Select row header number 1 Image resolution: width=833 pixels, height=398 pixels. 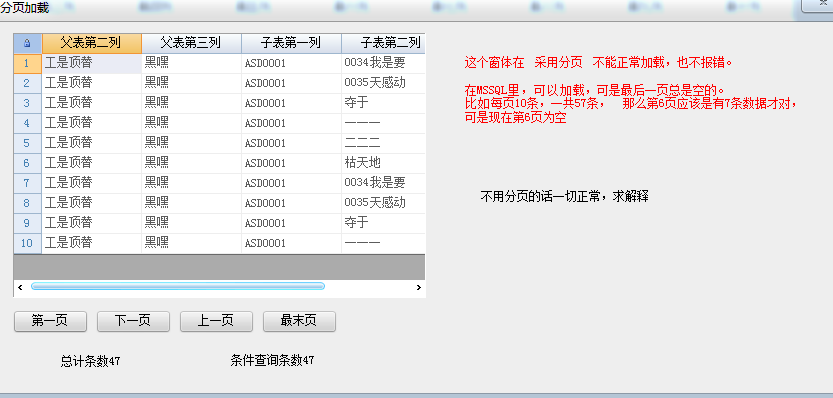click(x=28, y=63)
